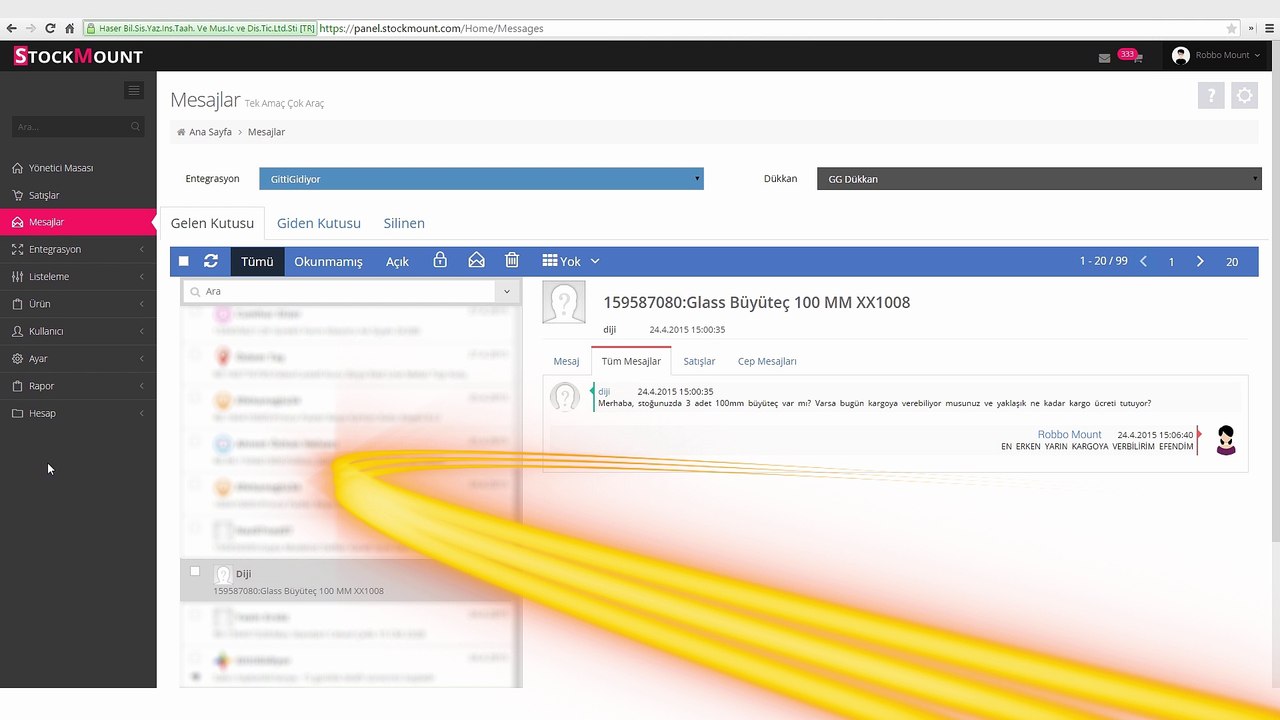
Task: Click the site security certificate badge
Action: (x=200, y=28)
